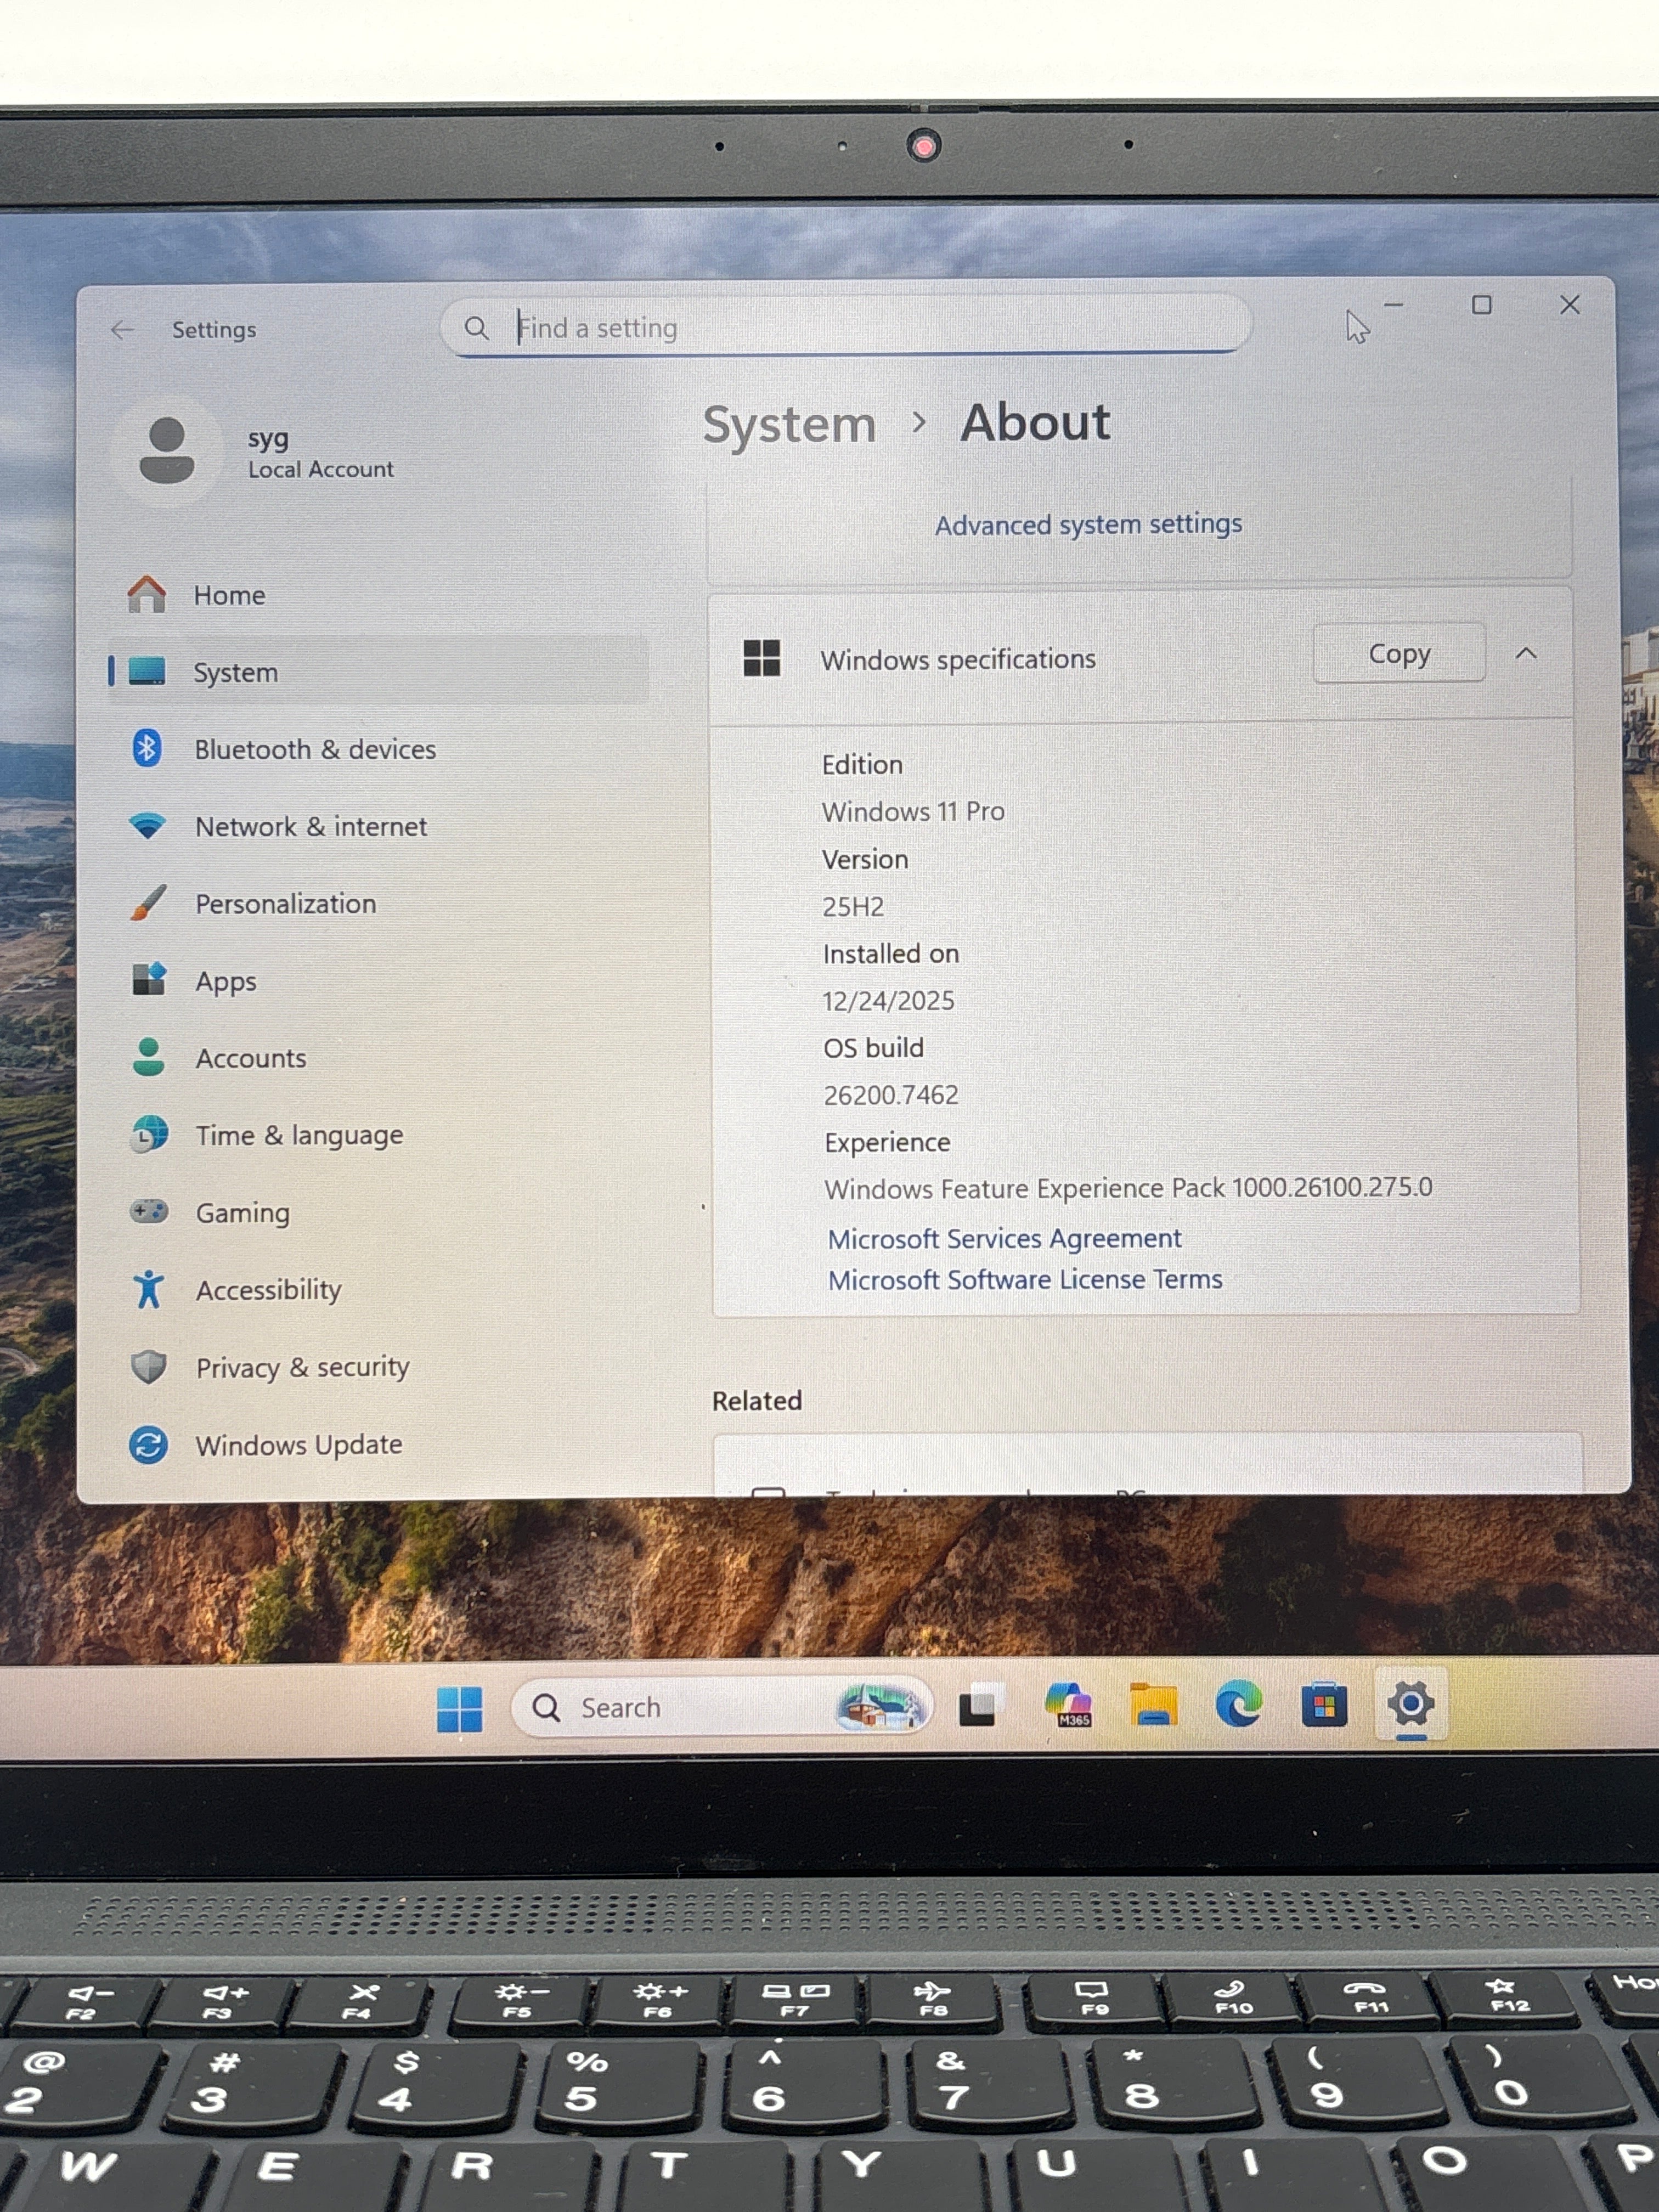Select the install date 12/24/2025
The height and width of the screenshot is (2212, 1659).
point(888,1000)
